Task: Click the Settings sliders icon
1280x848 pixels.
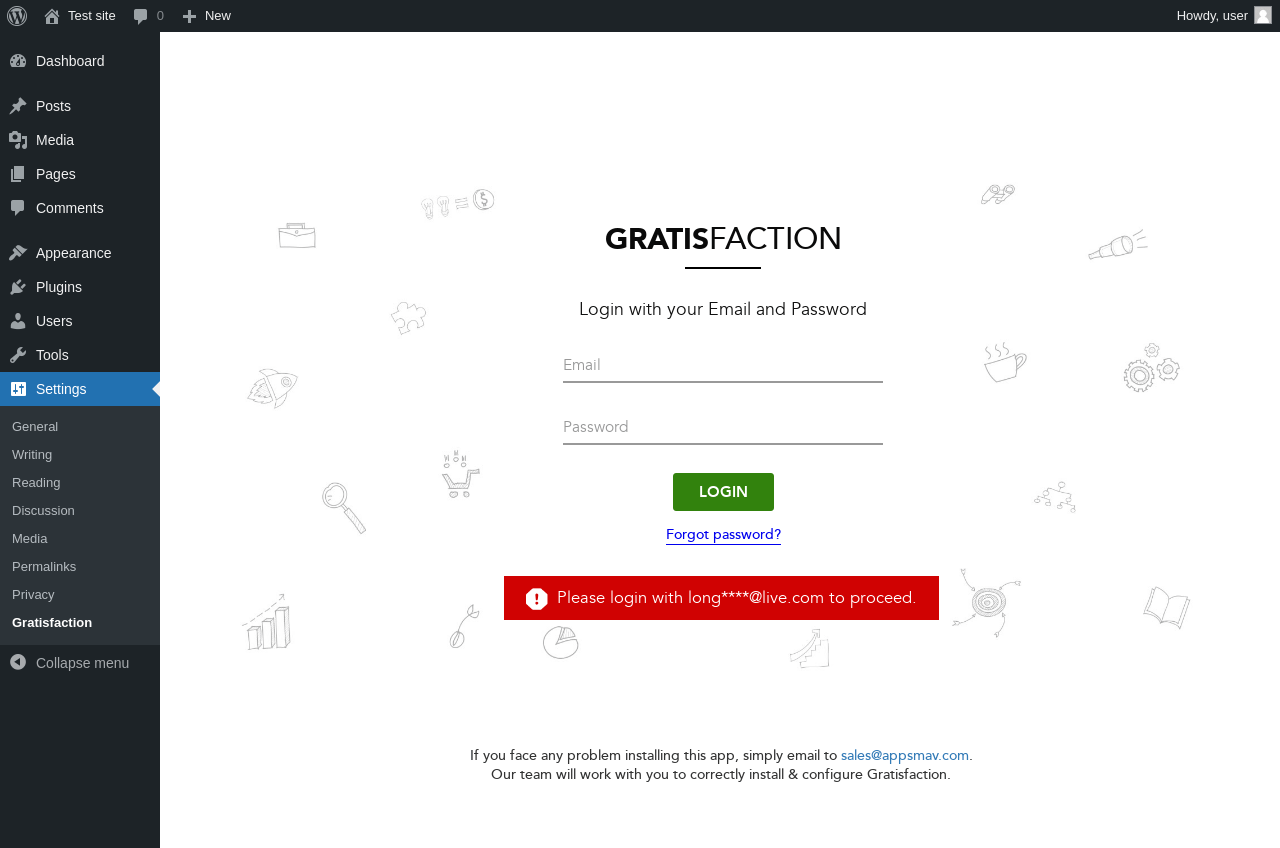Action: click(18, 389)
